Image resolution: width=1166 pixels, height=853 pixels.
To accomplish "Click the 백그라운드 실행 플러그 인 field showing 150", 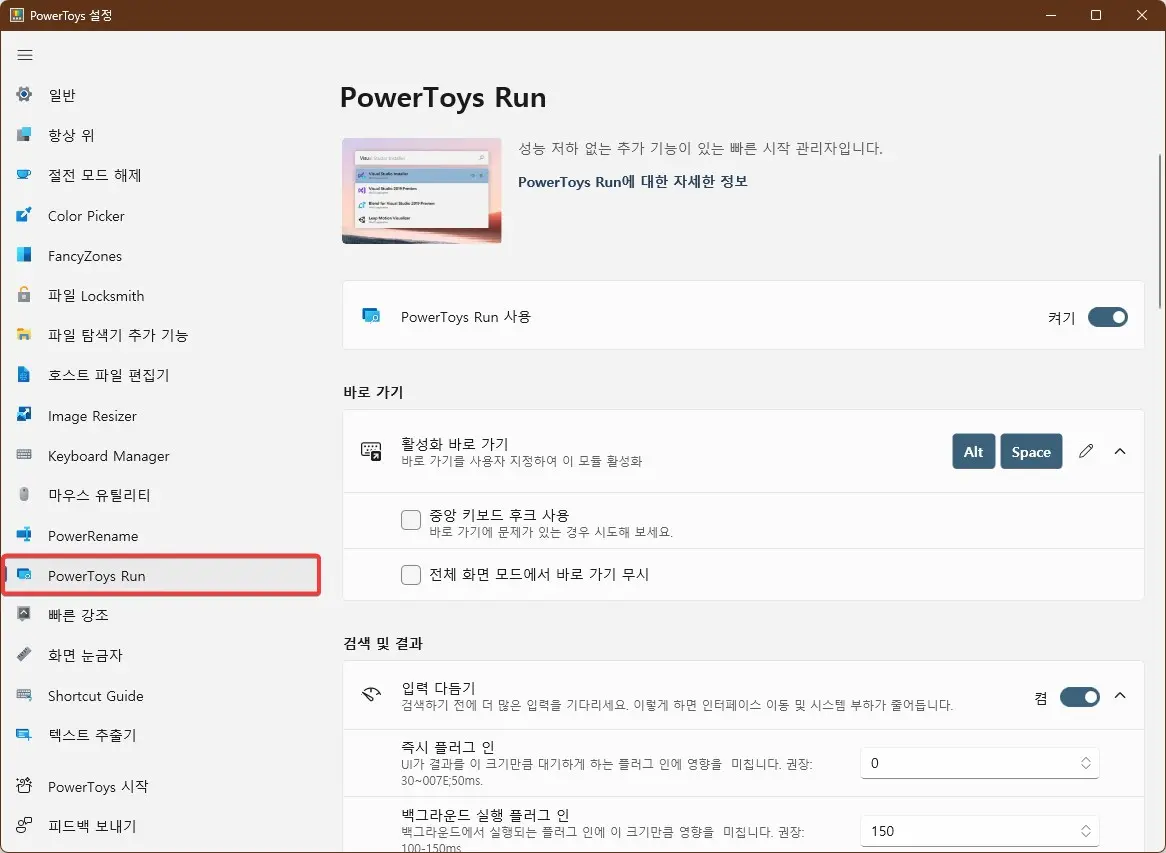I will (x=979, y=831).
